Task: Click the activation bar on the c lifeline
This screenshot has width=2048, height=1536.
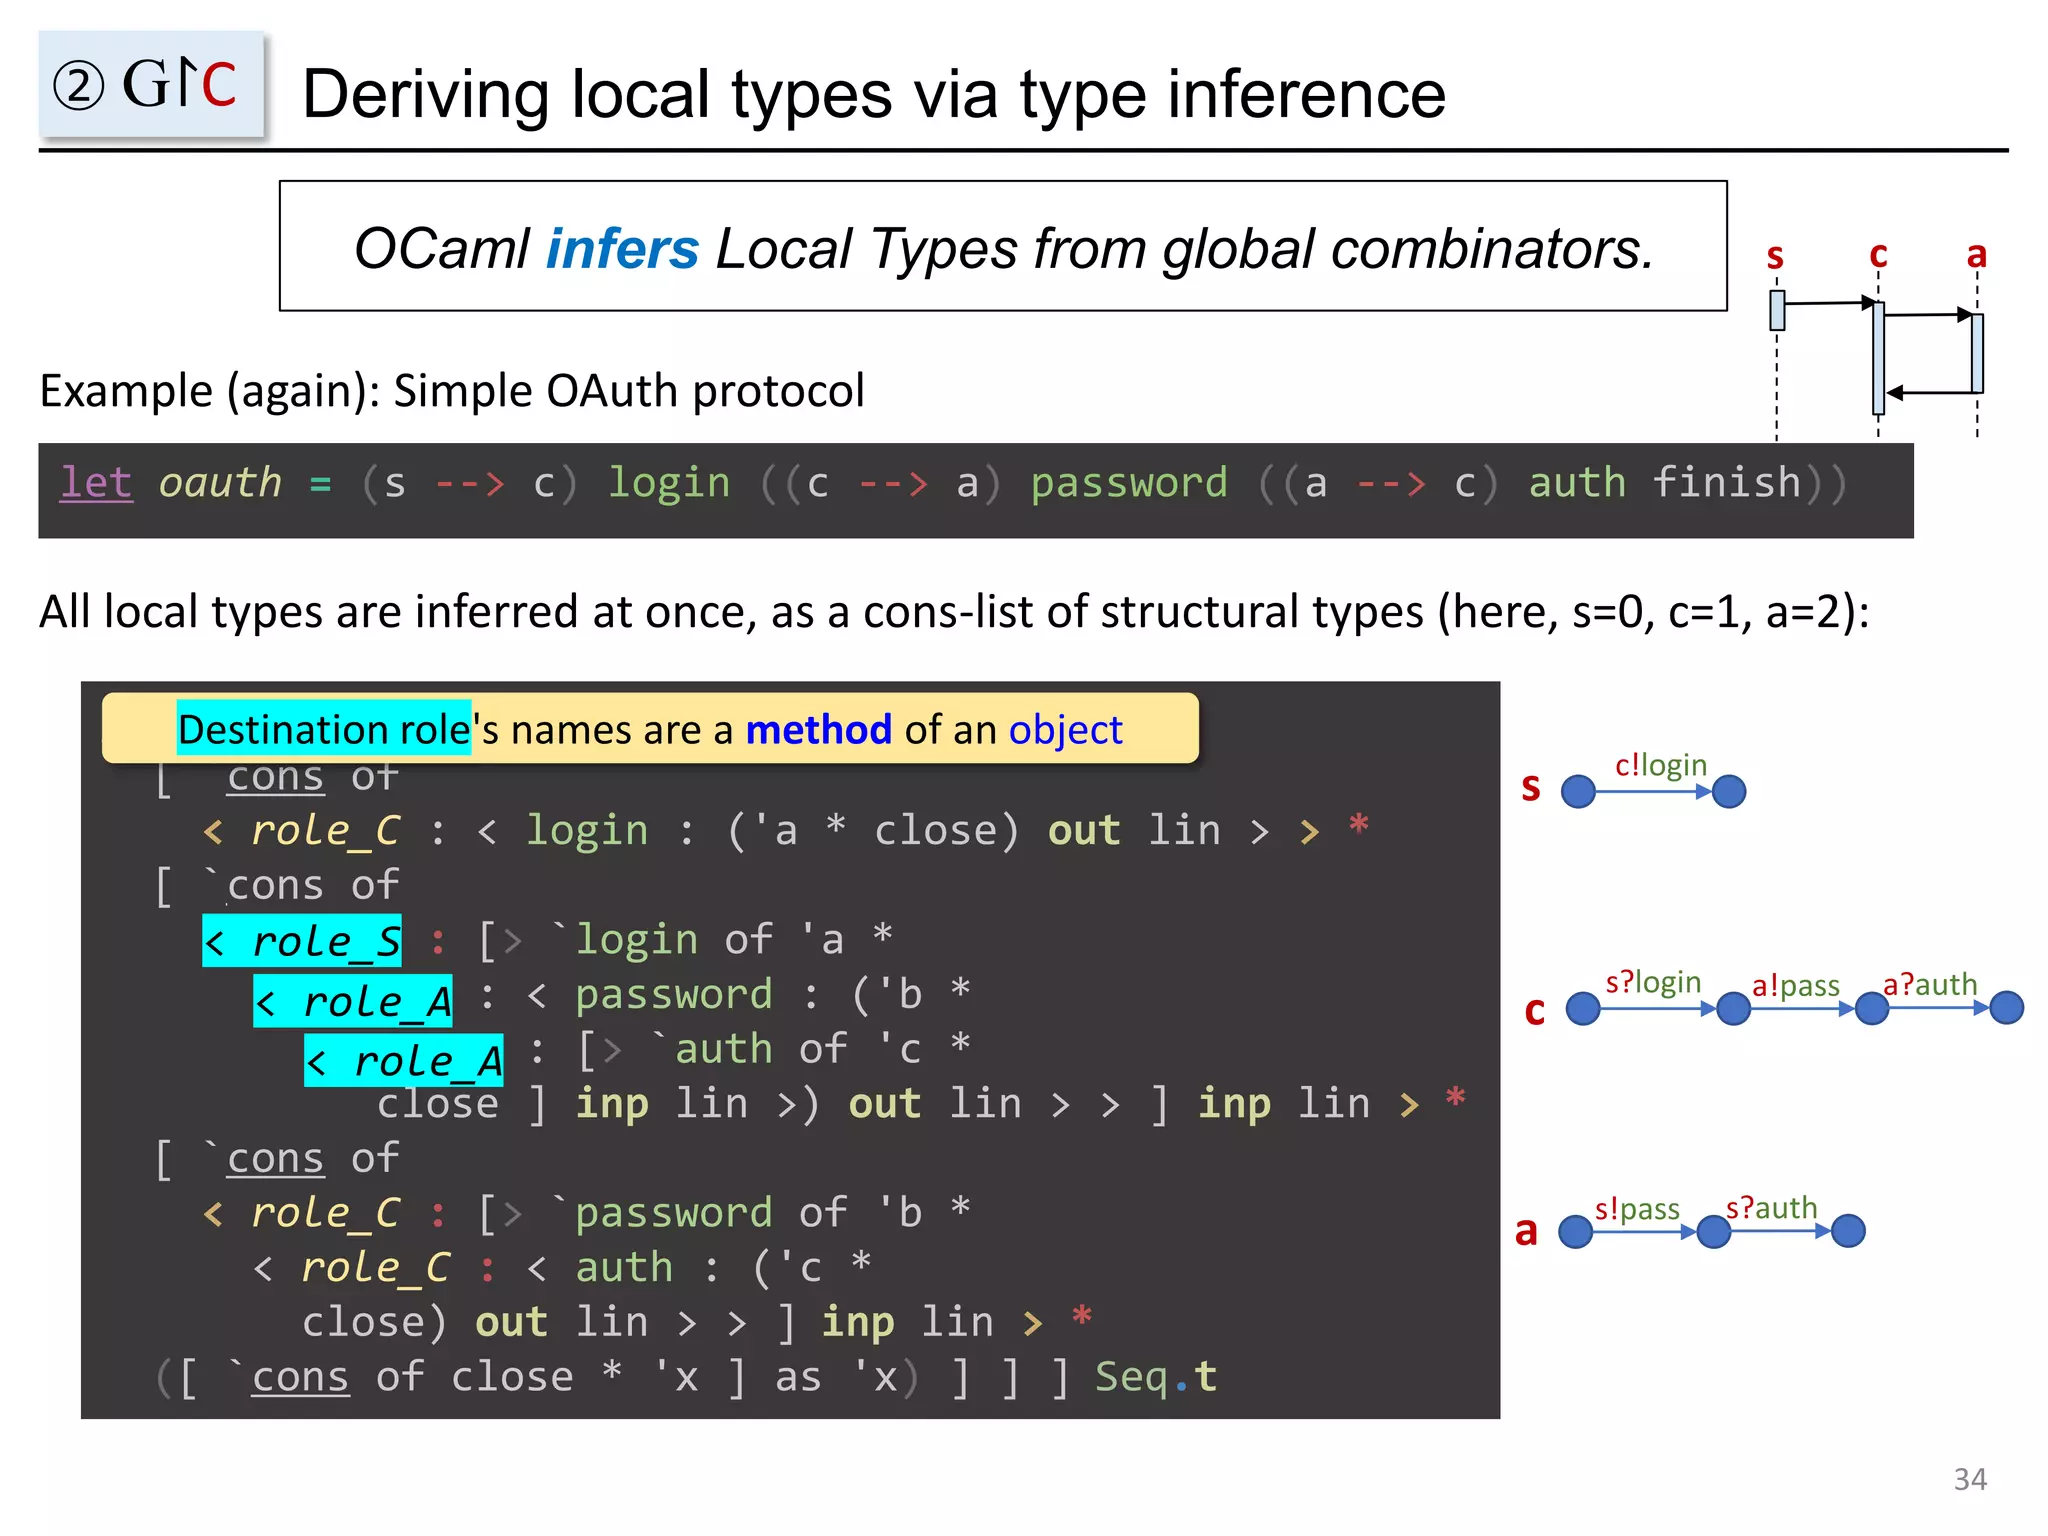Action: [1878, 357]
